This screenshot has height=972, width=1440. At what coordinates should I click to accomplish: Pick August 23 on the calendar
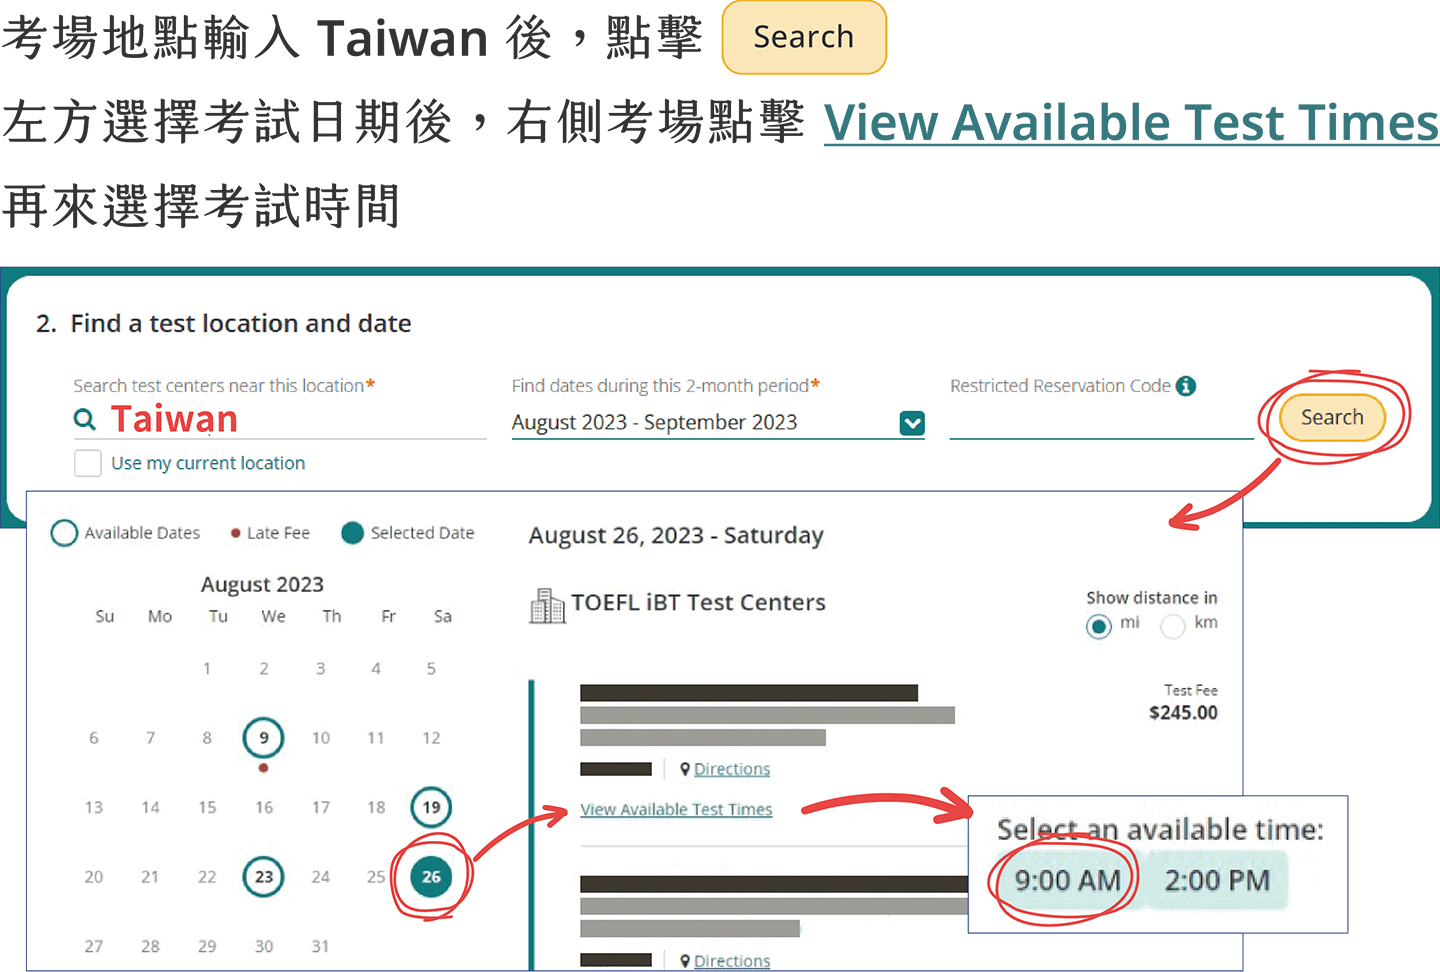tap(263, 877)
